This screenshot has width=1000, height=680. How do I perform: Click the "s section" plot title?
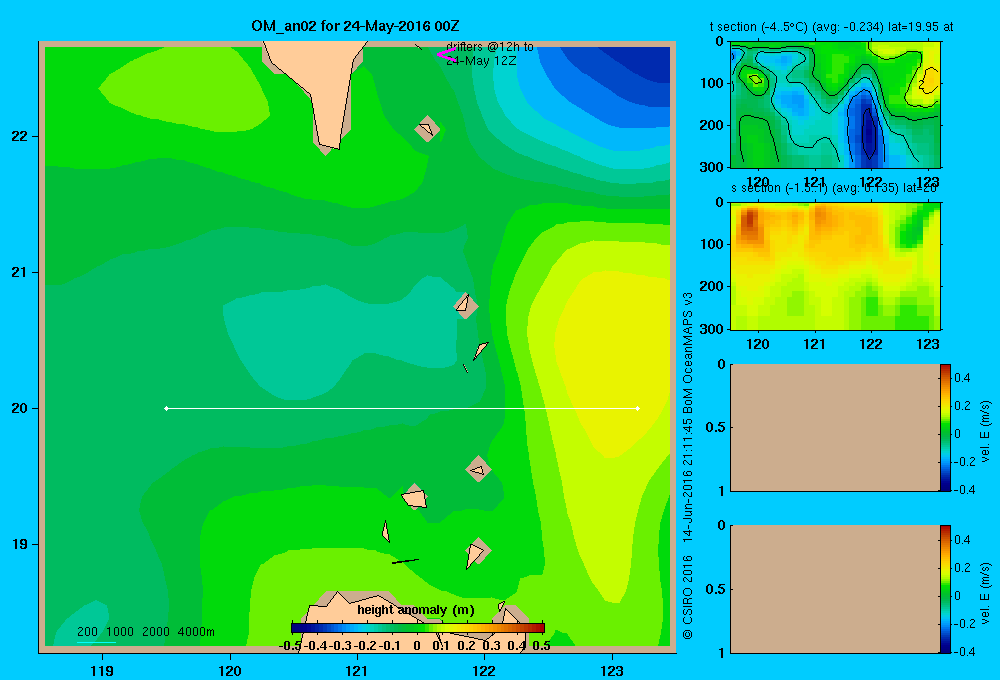click(x=834, y=188)
